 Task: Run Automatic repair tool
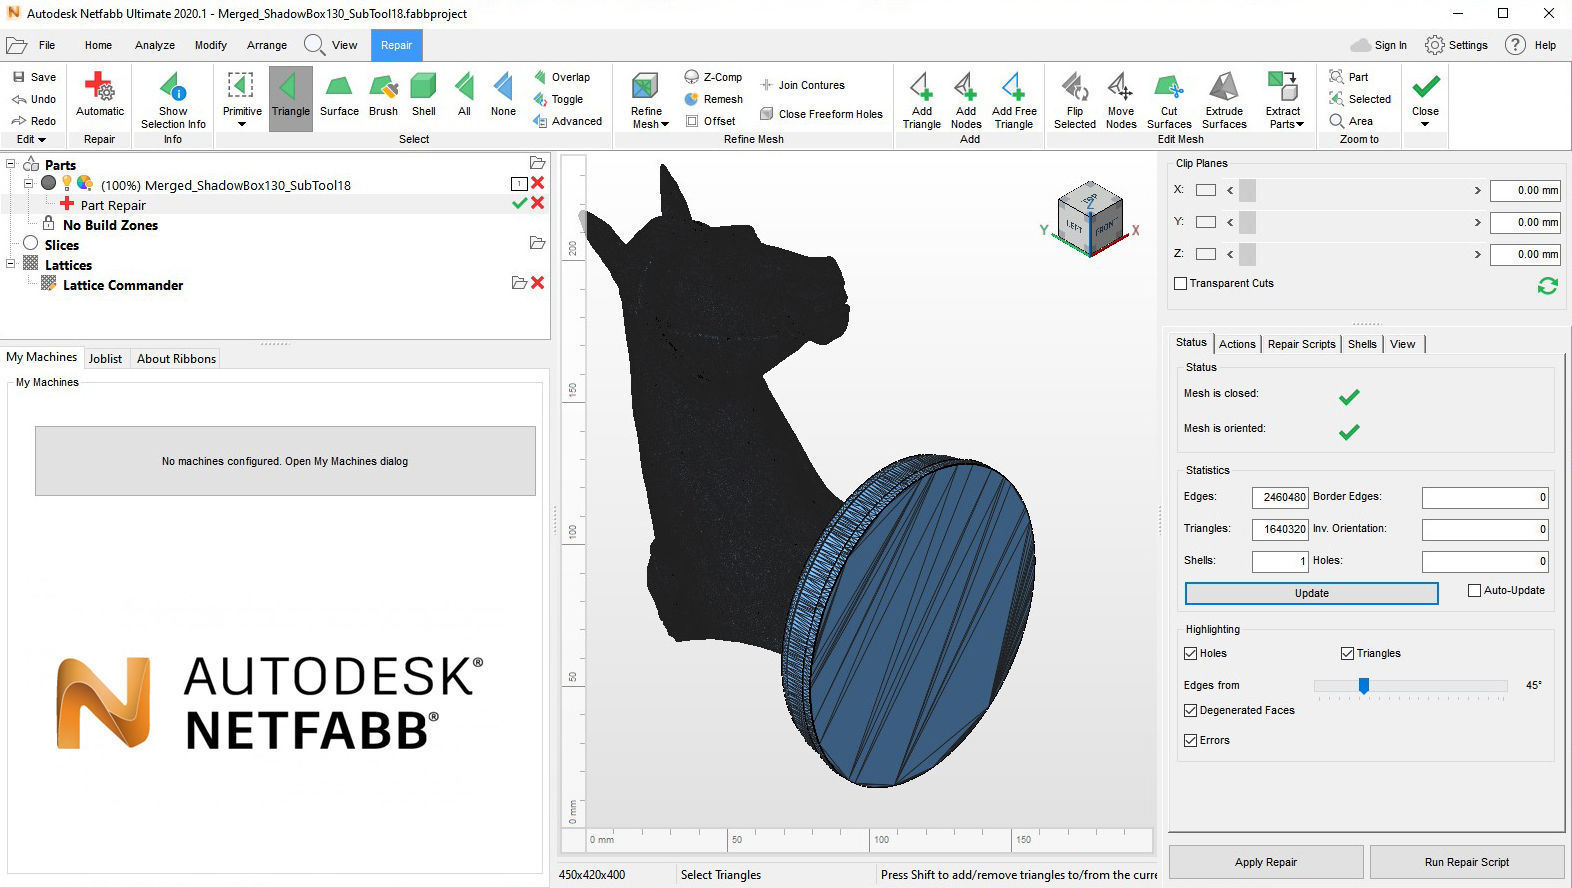point(100,95)
